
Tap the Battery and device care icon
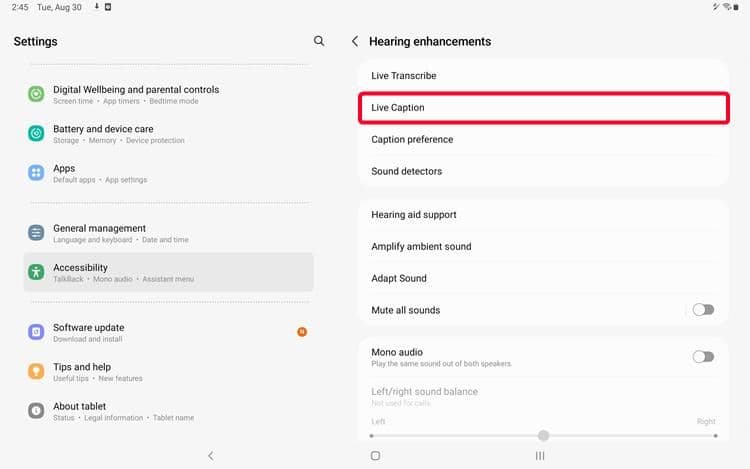36,133
